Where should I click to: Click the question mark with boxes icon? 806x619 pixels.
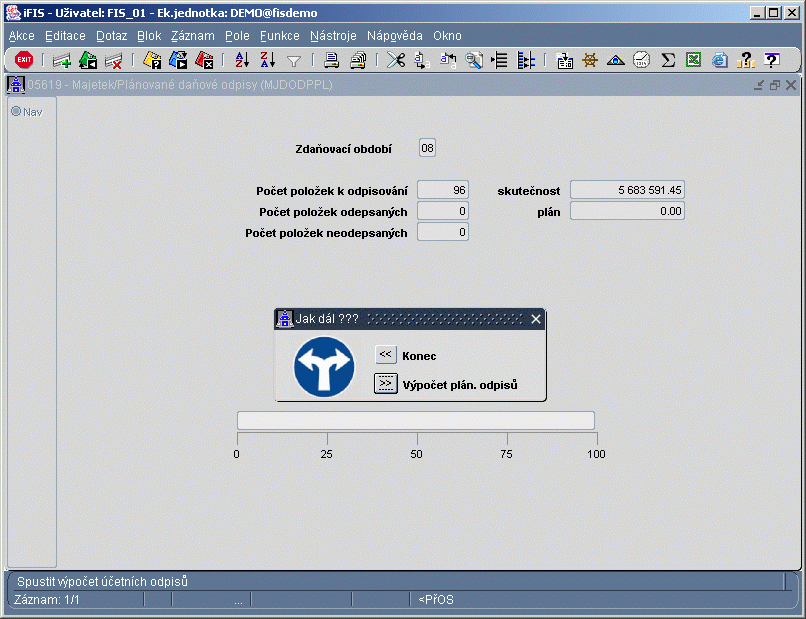click(745, 61)
